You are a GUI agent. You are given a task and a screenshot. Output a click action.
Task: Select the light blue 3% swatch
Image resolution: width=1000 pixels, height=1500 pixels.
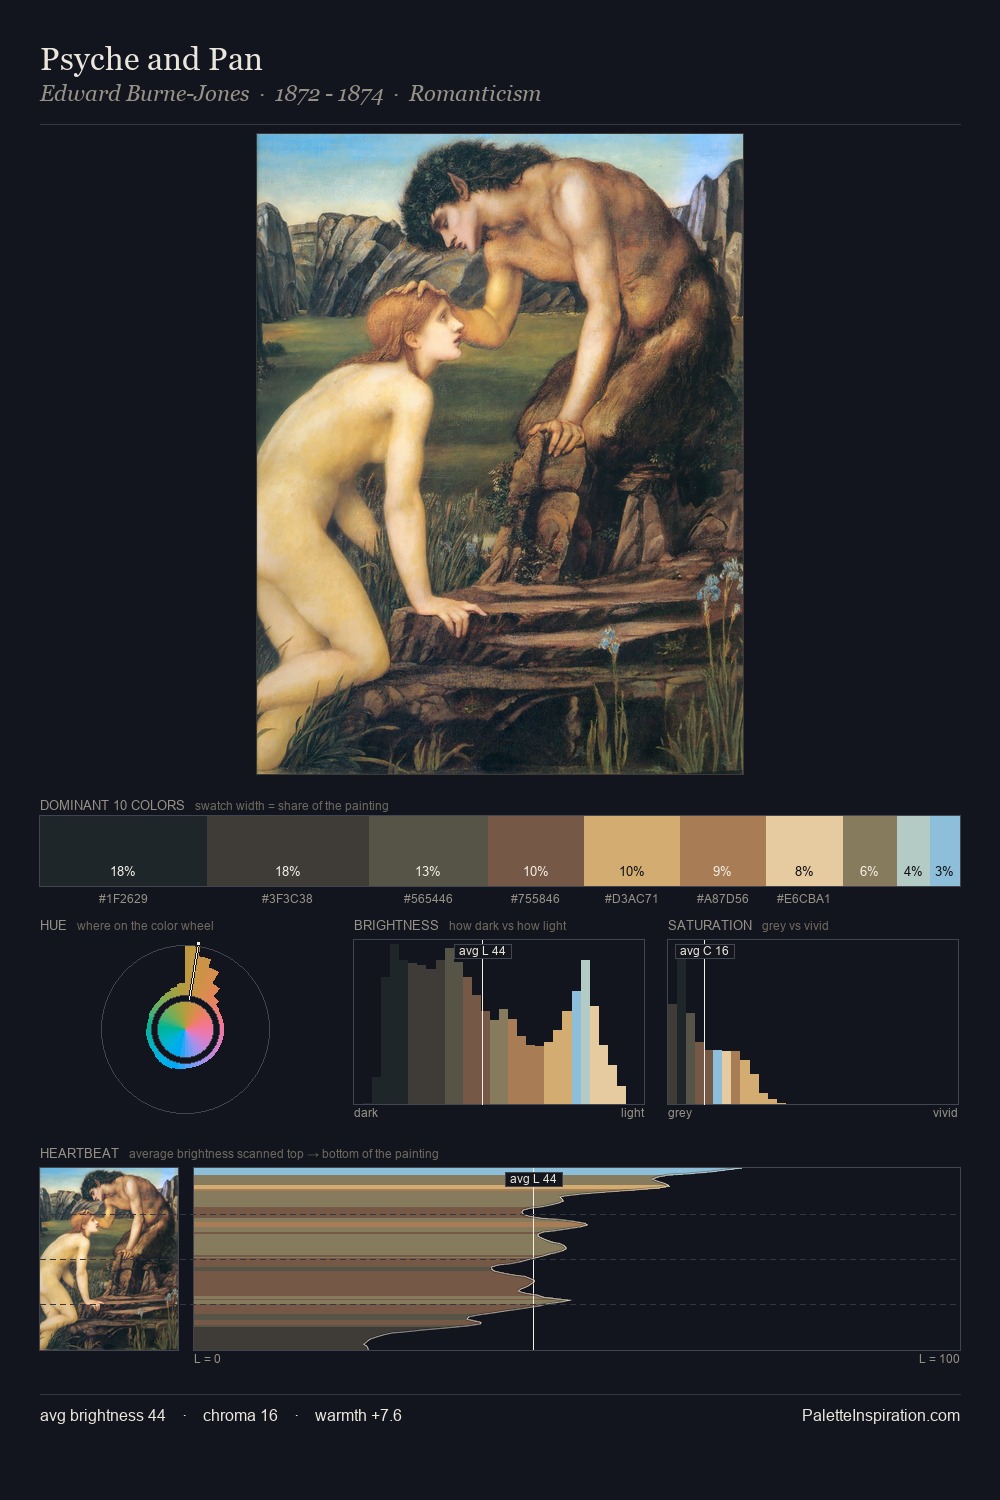(x=945, y=851)
